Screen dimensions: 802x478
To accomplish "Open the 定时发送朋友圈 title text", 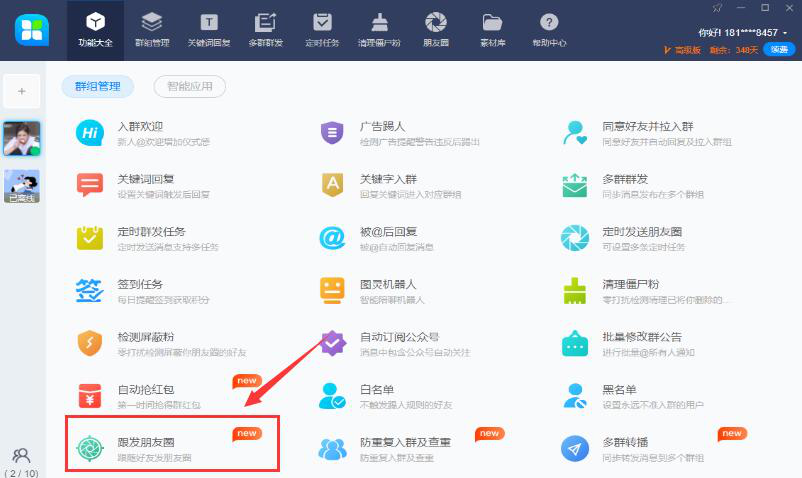I will coord(642,232).
